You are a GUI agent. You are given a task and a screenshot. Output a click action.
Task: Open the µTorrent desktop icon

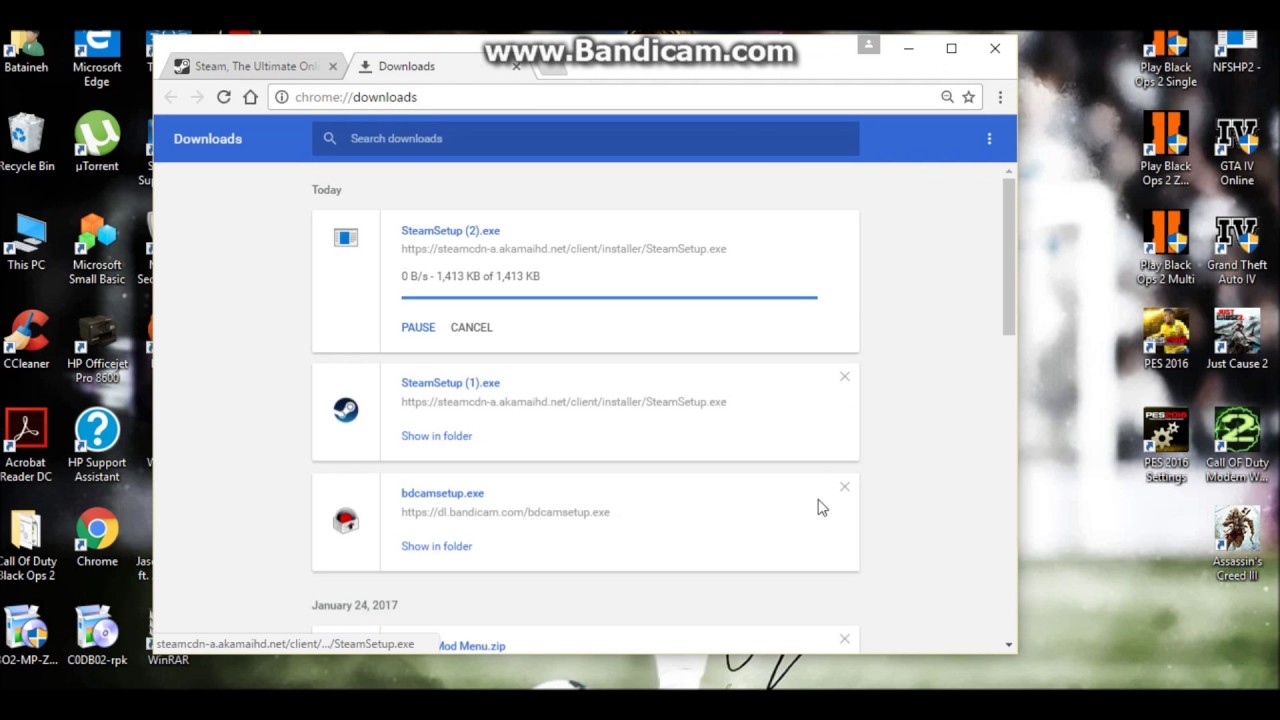97,143
